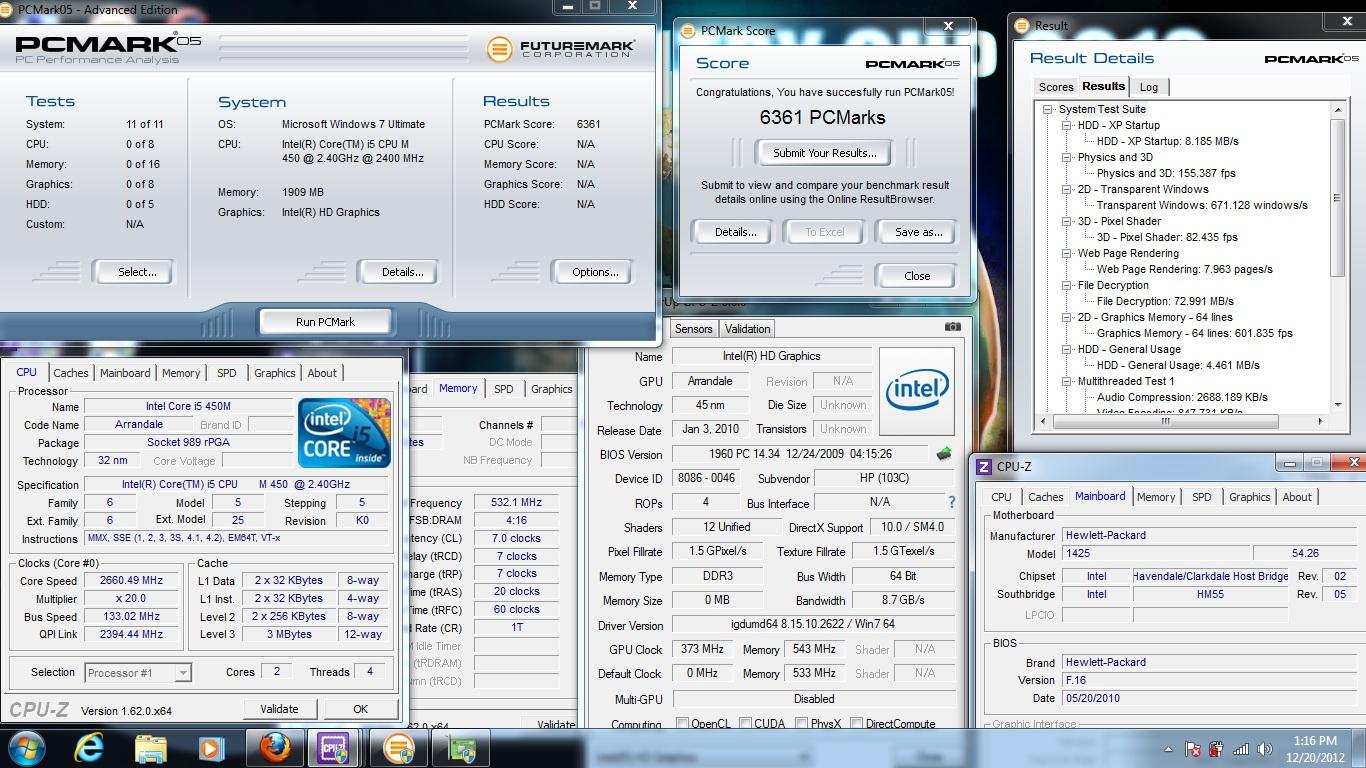Open Start menu orb on taskbar

26,747
